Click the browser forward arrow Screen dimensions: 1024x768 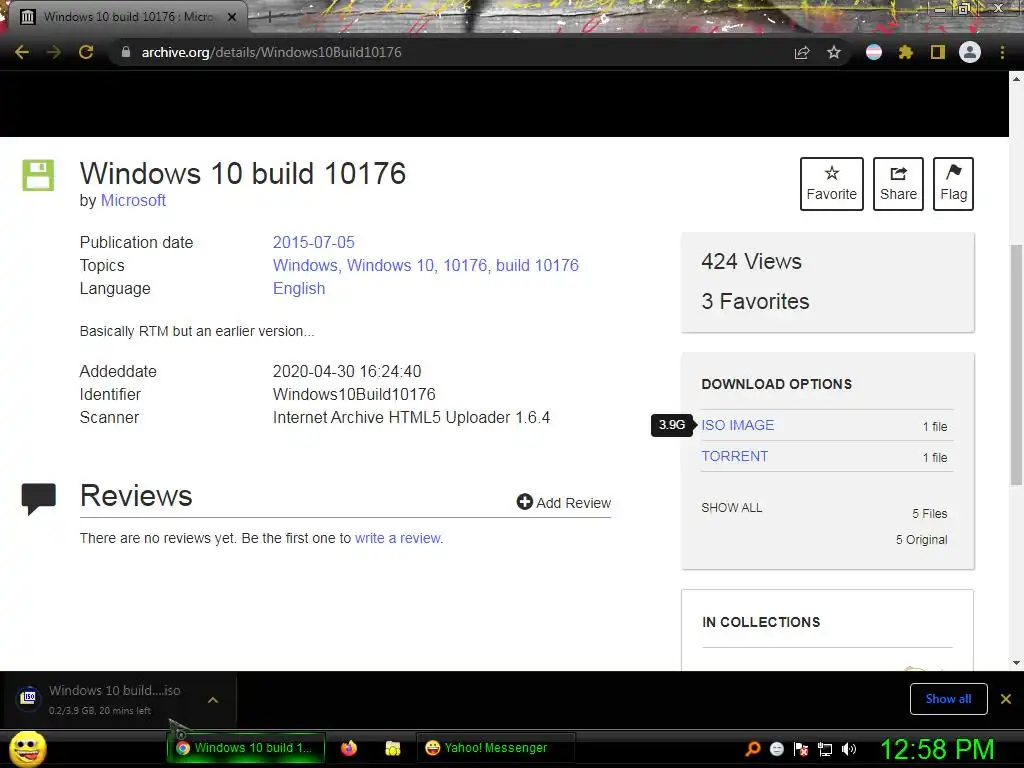pyautogui.click(x=54, y=52)
